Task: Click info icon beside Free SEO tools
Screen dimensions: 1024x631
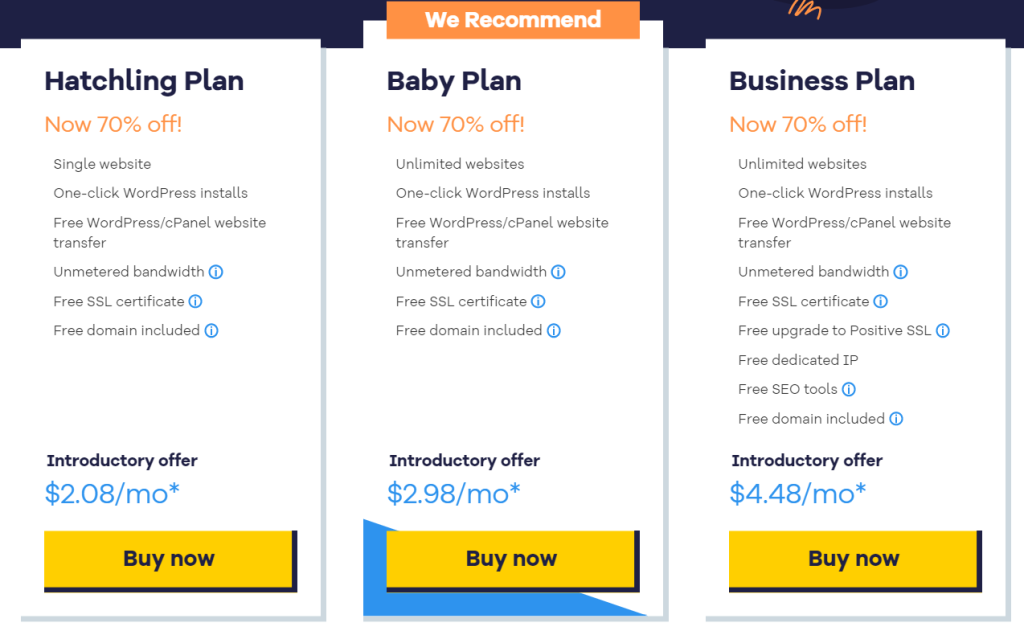Action: [x=849, y=390]
